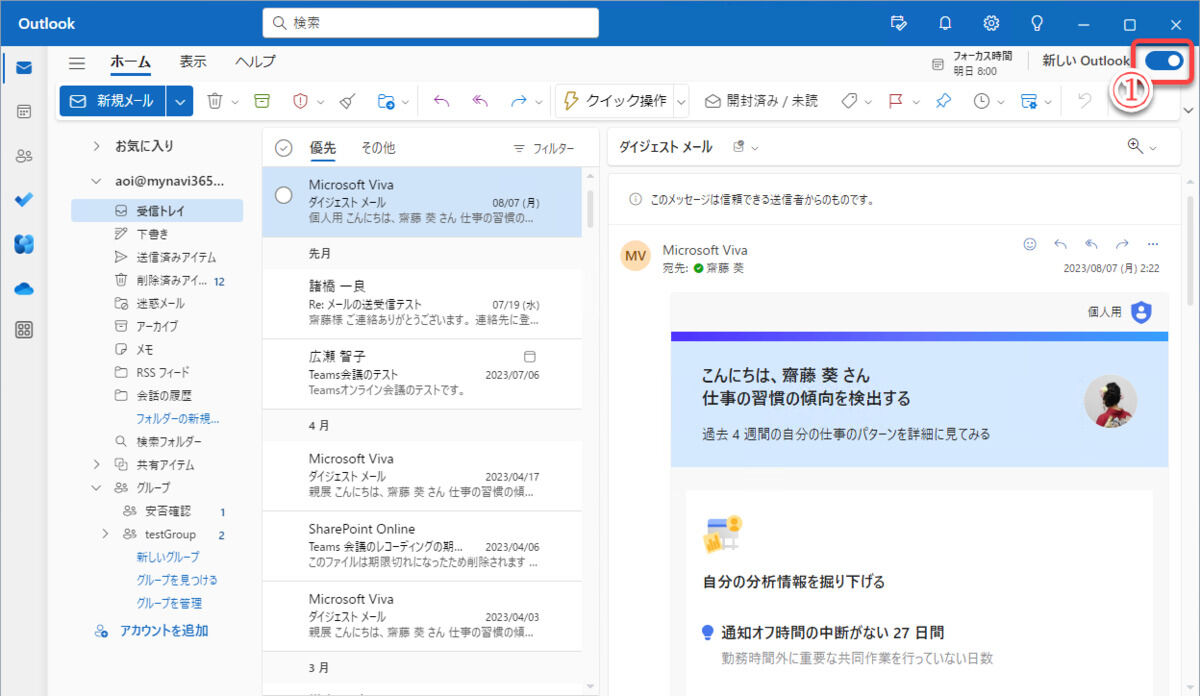
Task: Open the More apps grid icon
Action: pyautogui.click(x=24, y=330)
